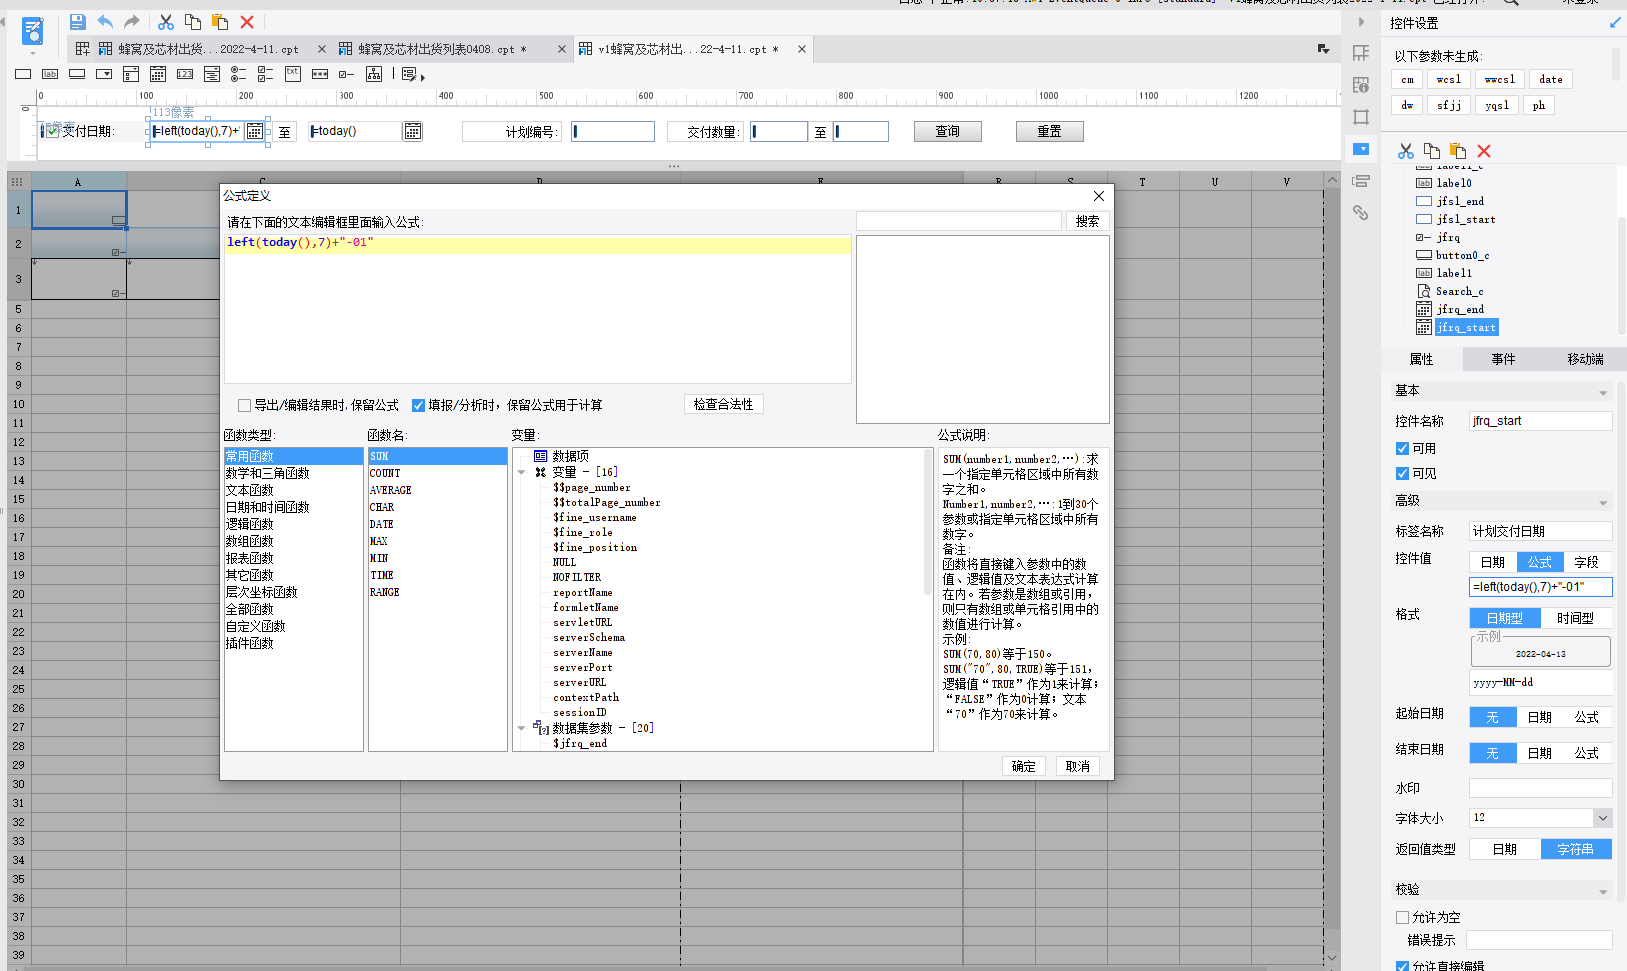Viewport: 1627px width, 971px height.
Task: Set widget value type to 日期
Action: click(x=1492, y=562)
